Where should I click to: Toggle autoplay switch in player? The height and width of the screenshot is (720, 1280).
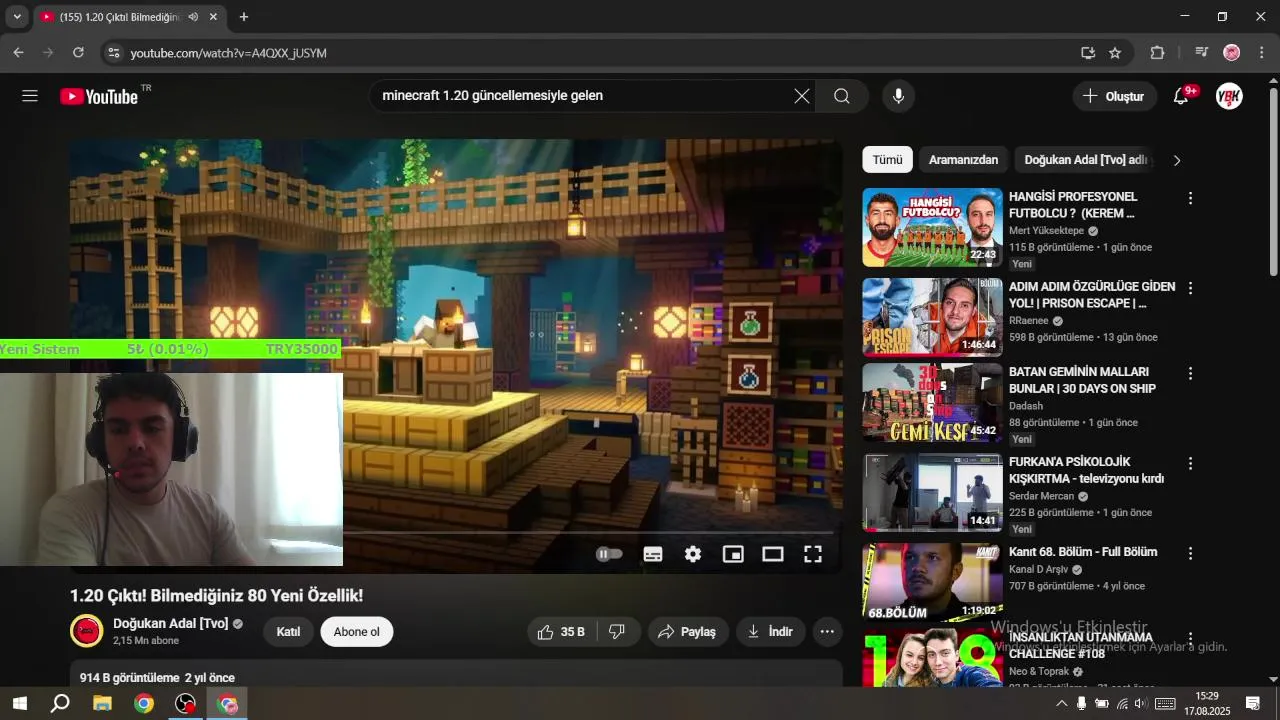(x=609, y=554)
